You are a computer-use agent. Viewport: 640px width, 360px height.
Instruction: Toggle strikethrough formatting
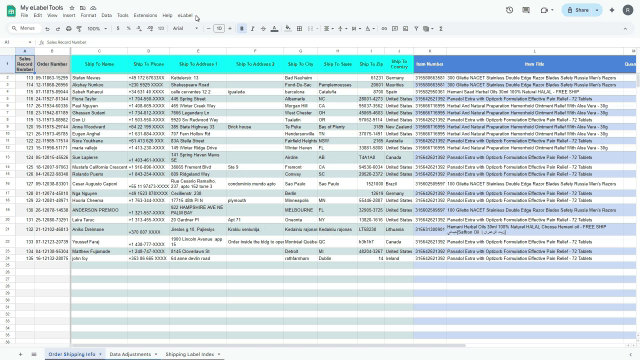coord(263,29)
